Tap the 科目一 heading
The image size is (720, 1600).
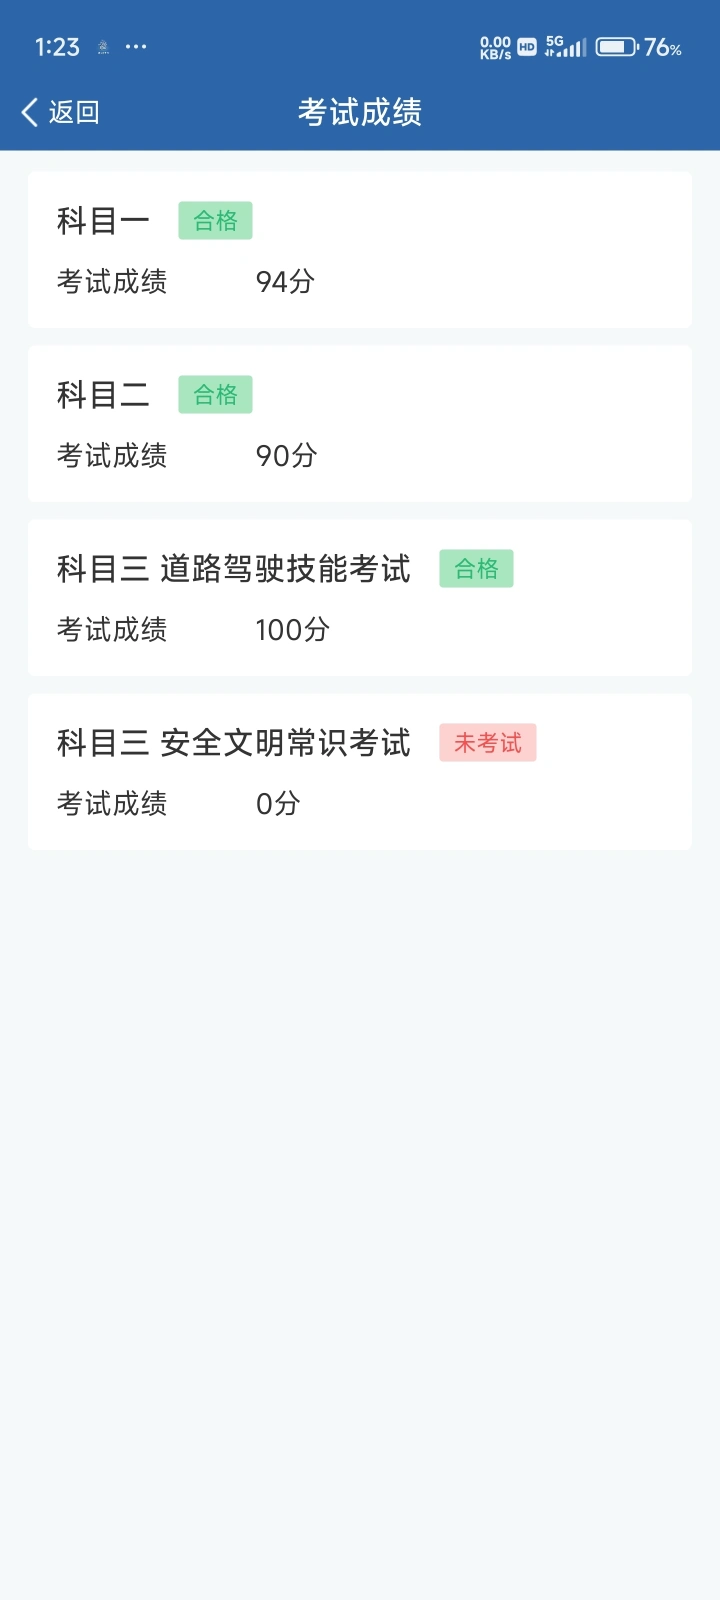tap(103, 221)
